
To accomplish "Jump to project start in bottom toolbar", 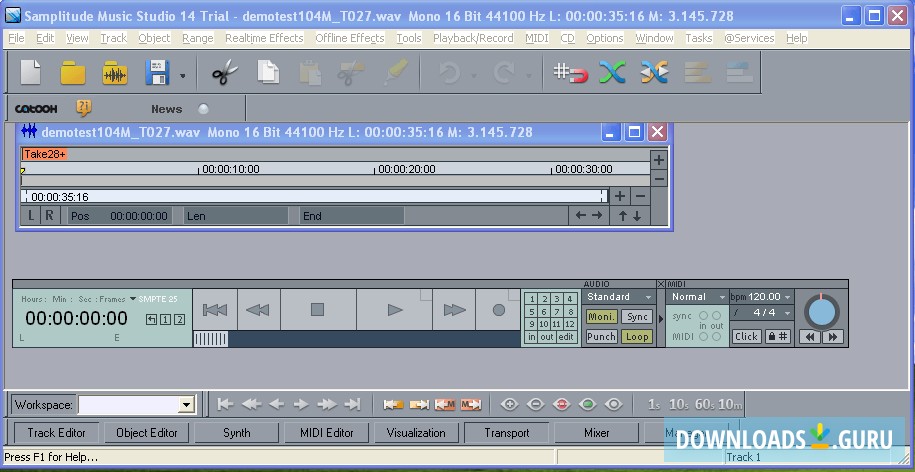I will (225, 404).
